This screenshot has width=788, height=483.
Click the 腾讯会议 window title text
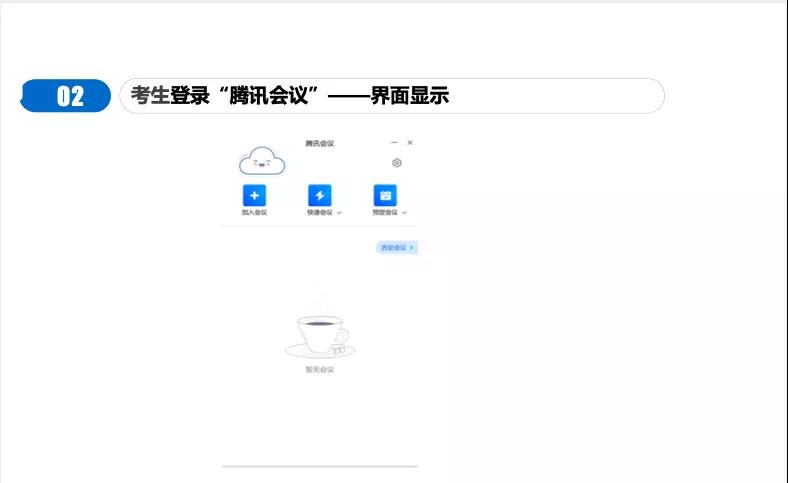tap(319, 144)
